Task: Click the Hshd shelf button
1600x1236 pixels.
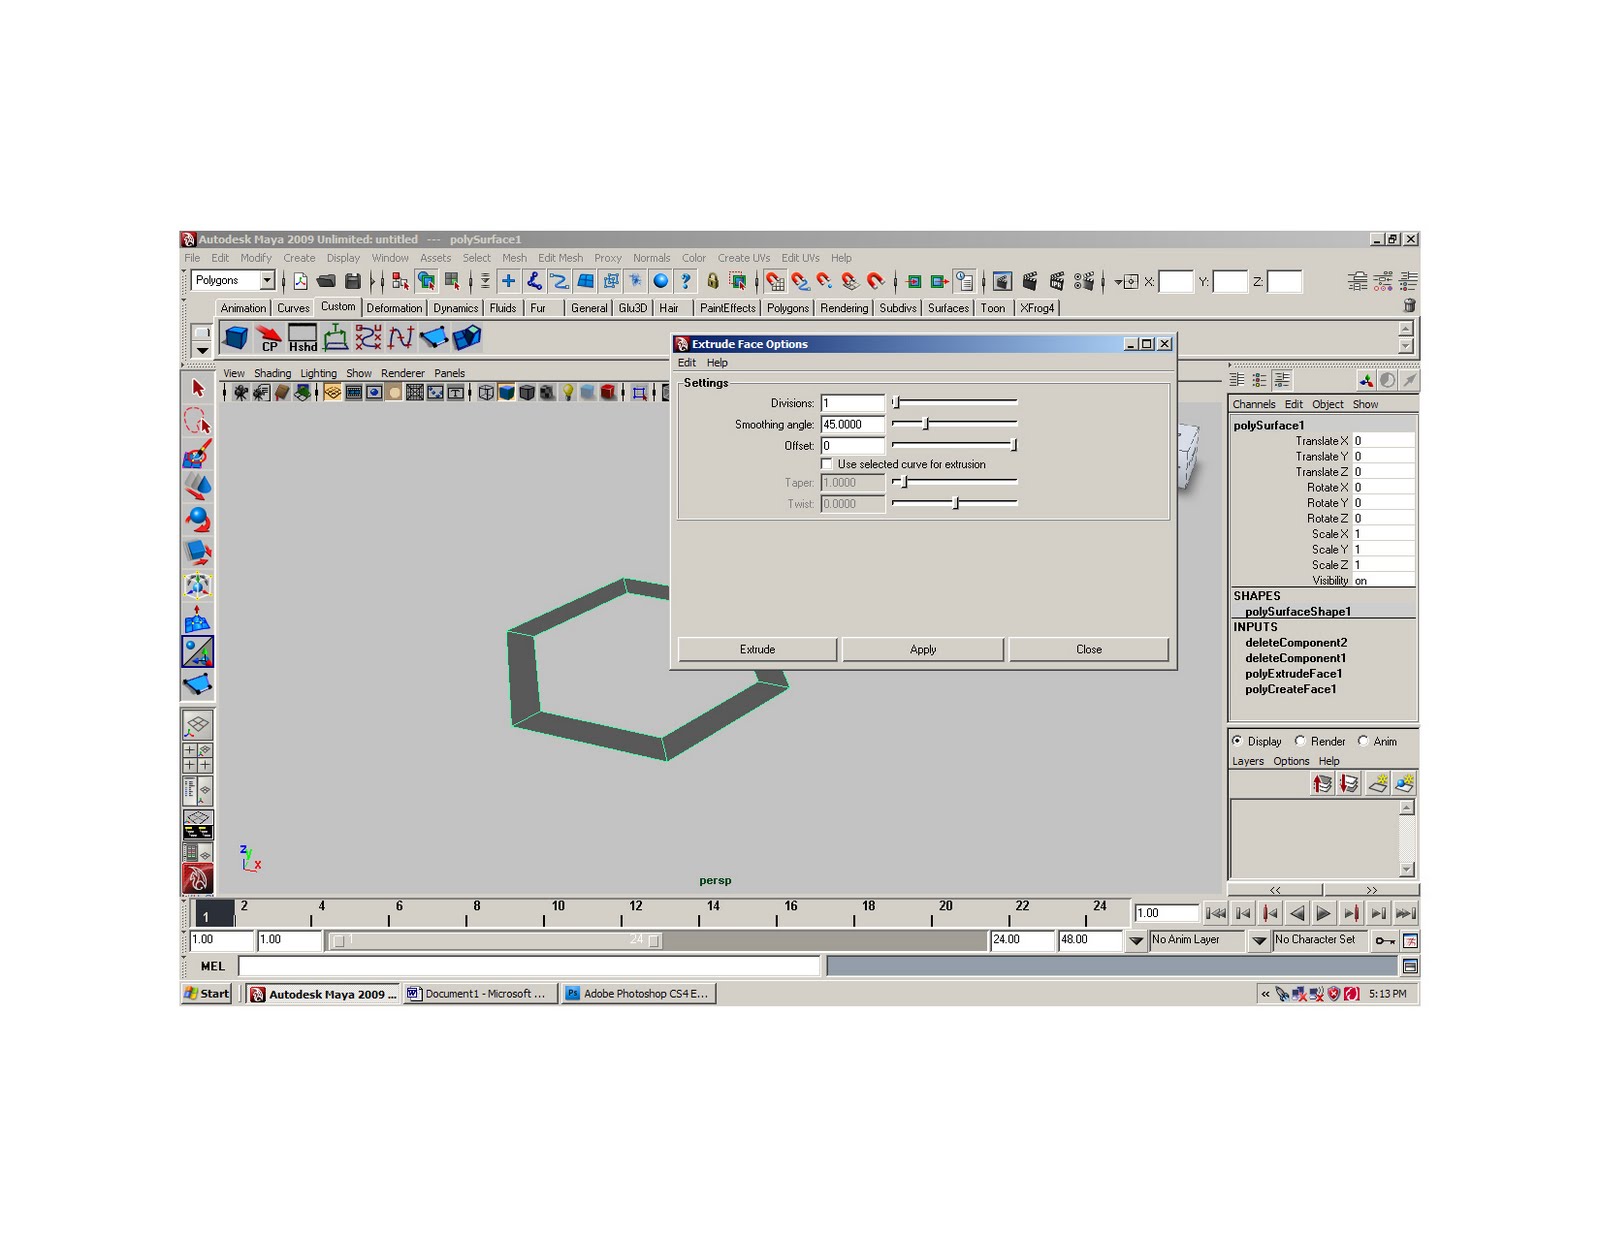Action: 302,338
